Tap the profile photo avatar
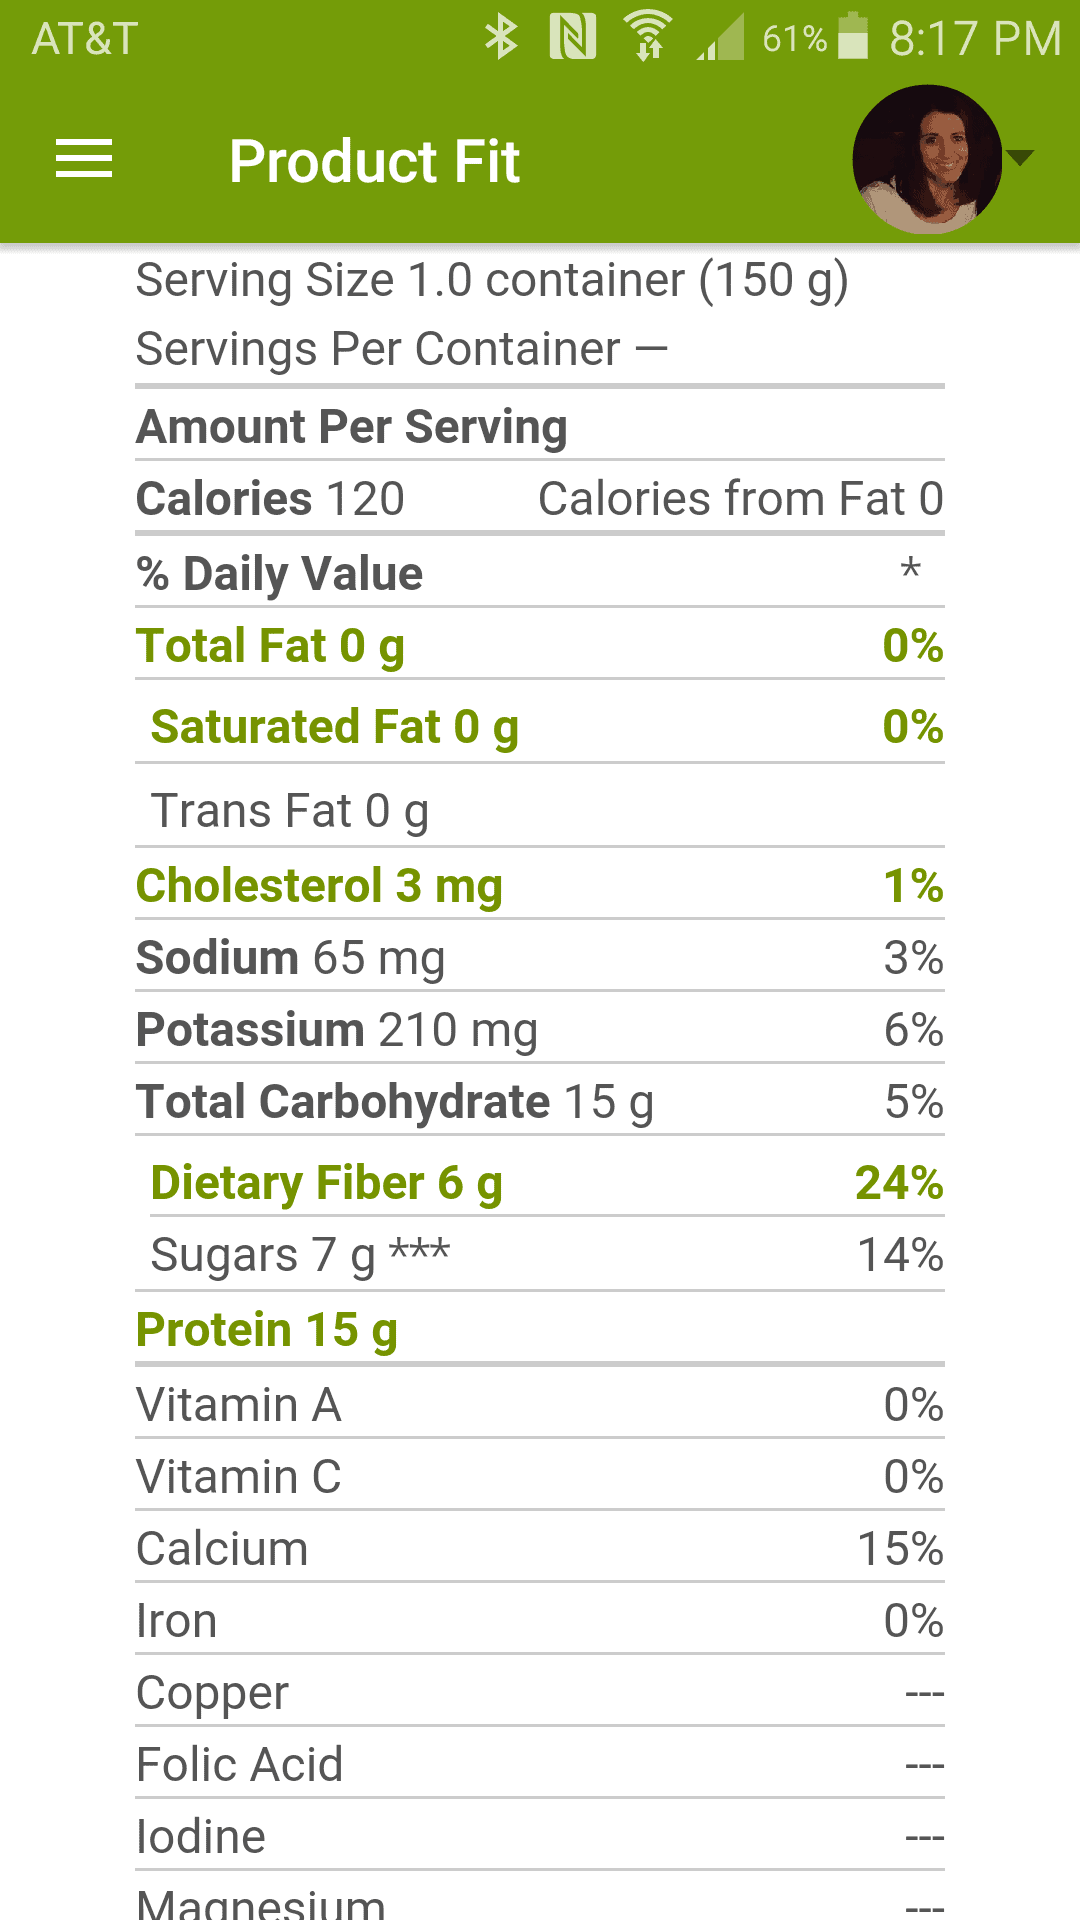This screenshot has height=1920, width=1080. click(x=926, y=159)
